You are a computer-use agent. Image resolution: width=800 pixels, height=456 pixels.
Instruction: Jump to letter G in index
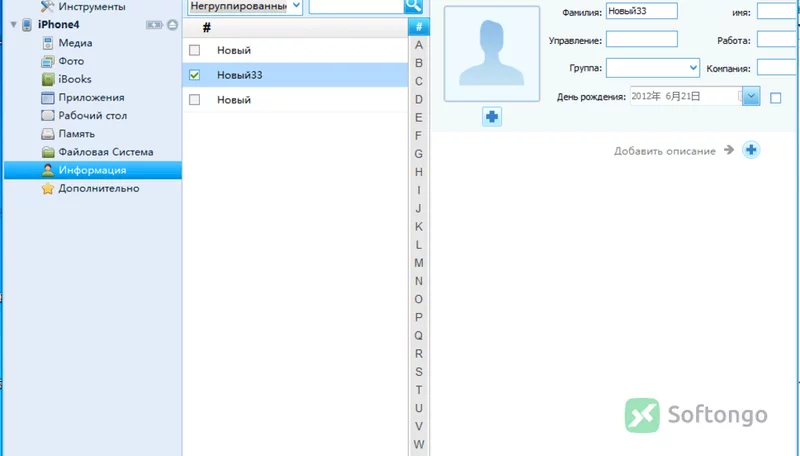(419, 154)
